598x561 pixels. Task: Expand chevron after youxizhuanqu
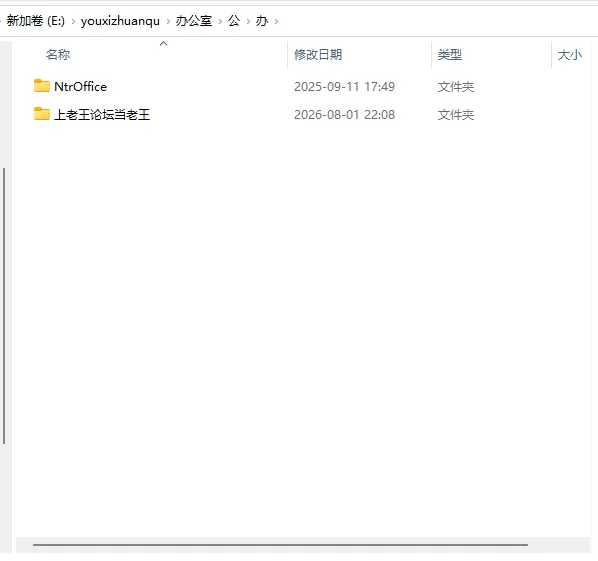click(x=168, y=21)
